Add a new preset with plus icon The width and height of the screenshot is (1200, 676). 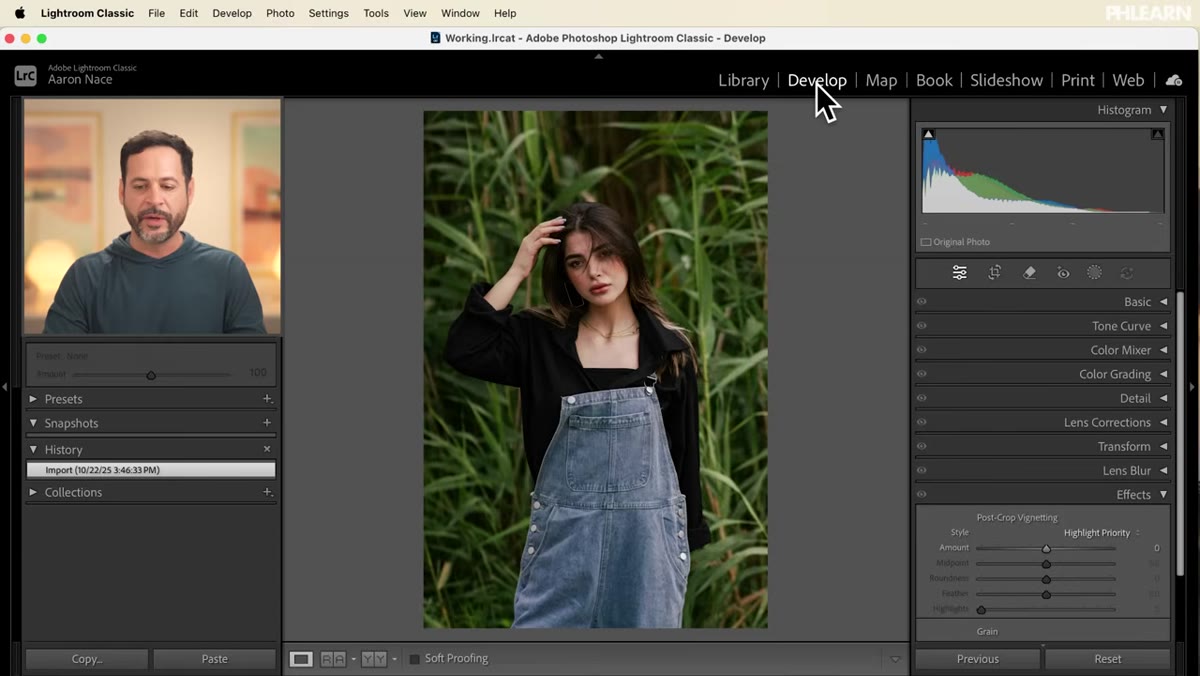[x=267, y=399]
